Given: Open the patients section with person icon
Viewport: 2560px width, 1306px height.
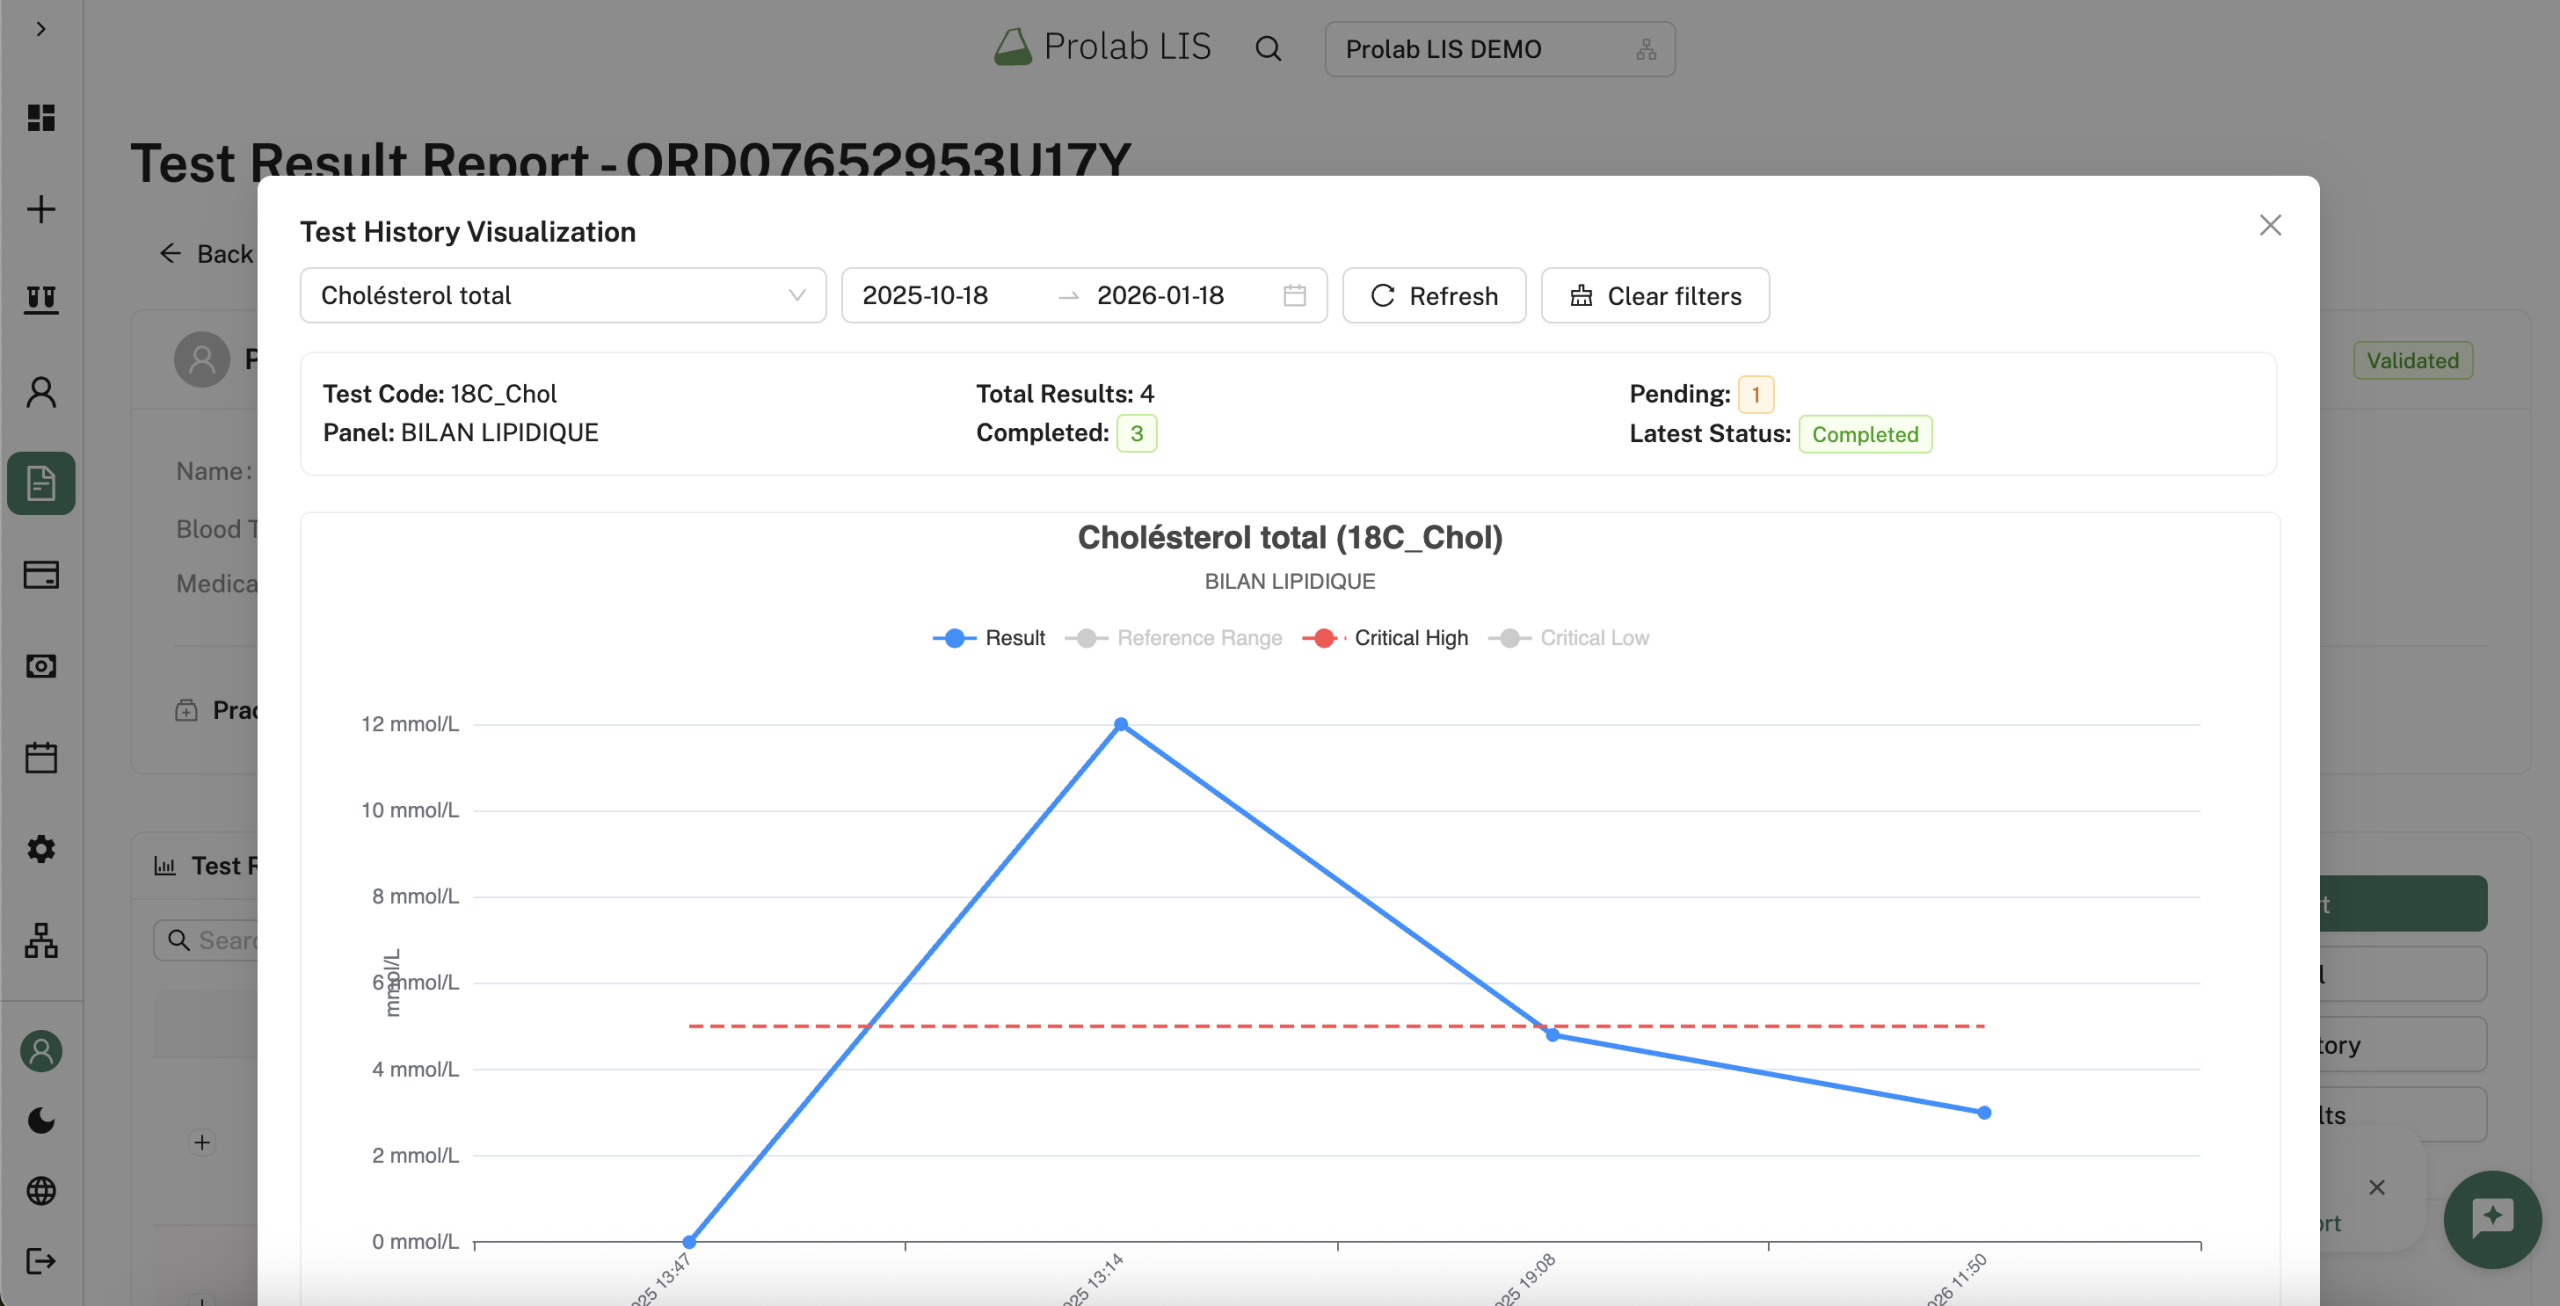Looking at the screenshot, I should click(41, 392).
